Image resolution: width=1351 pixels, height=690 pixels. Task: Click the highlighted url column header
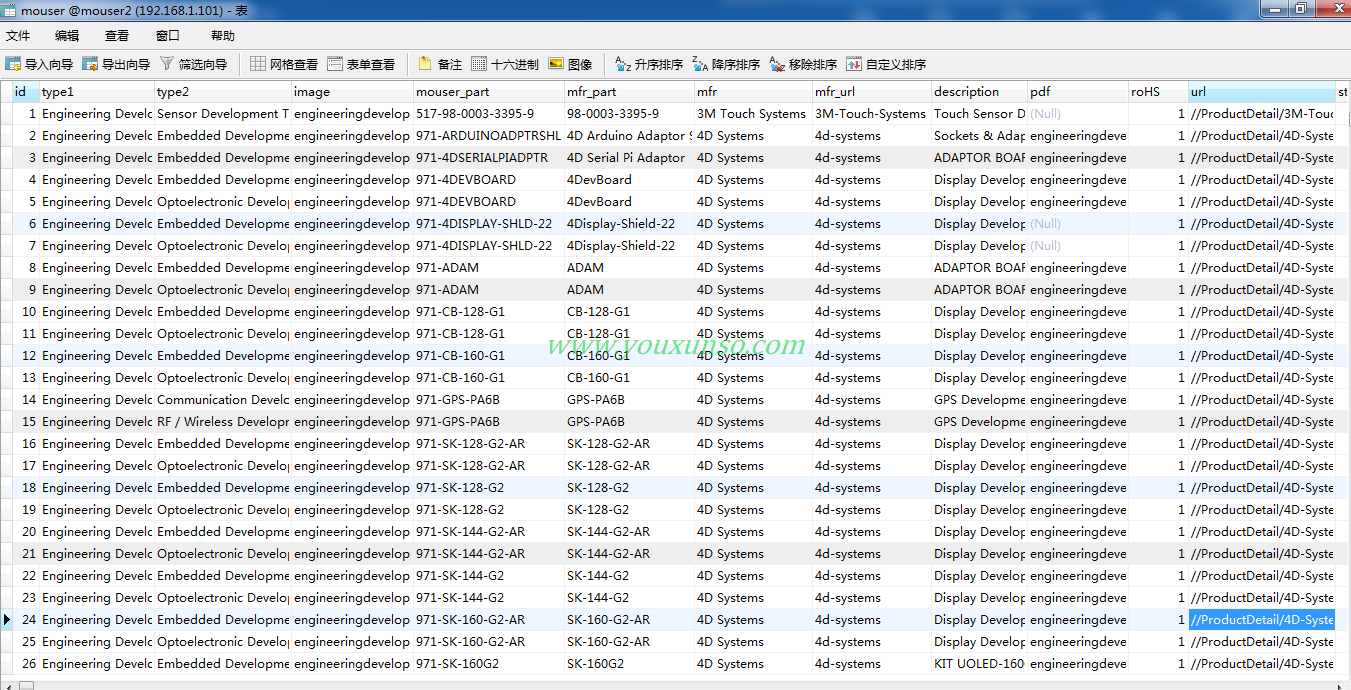(1262, 92)
